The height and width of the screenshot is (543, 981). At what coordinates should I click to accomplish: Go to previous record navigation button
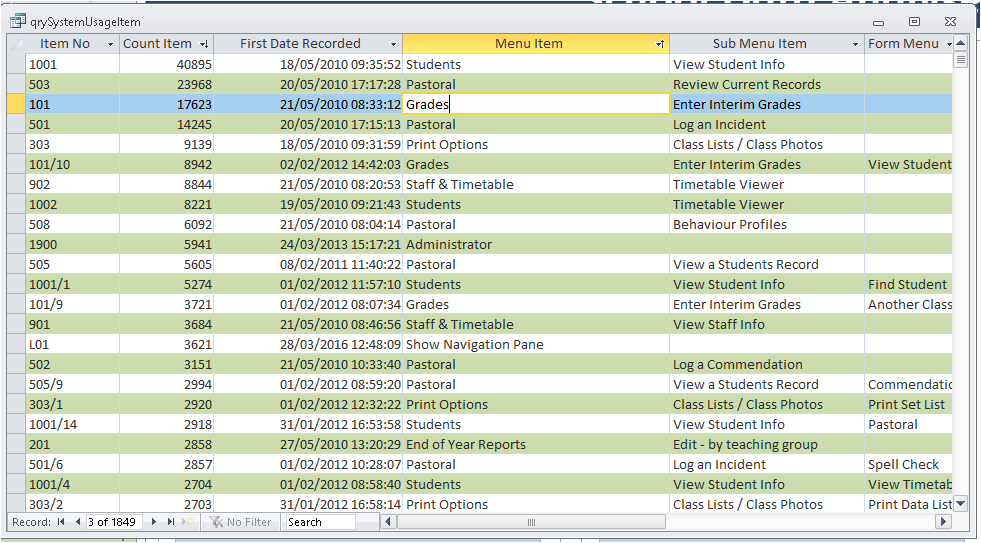(x=78, y=522)
